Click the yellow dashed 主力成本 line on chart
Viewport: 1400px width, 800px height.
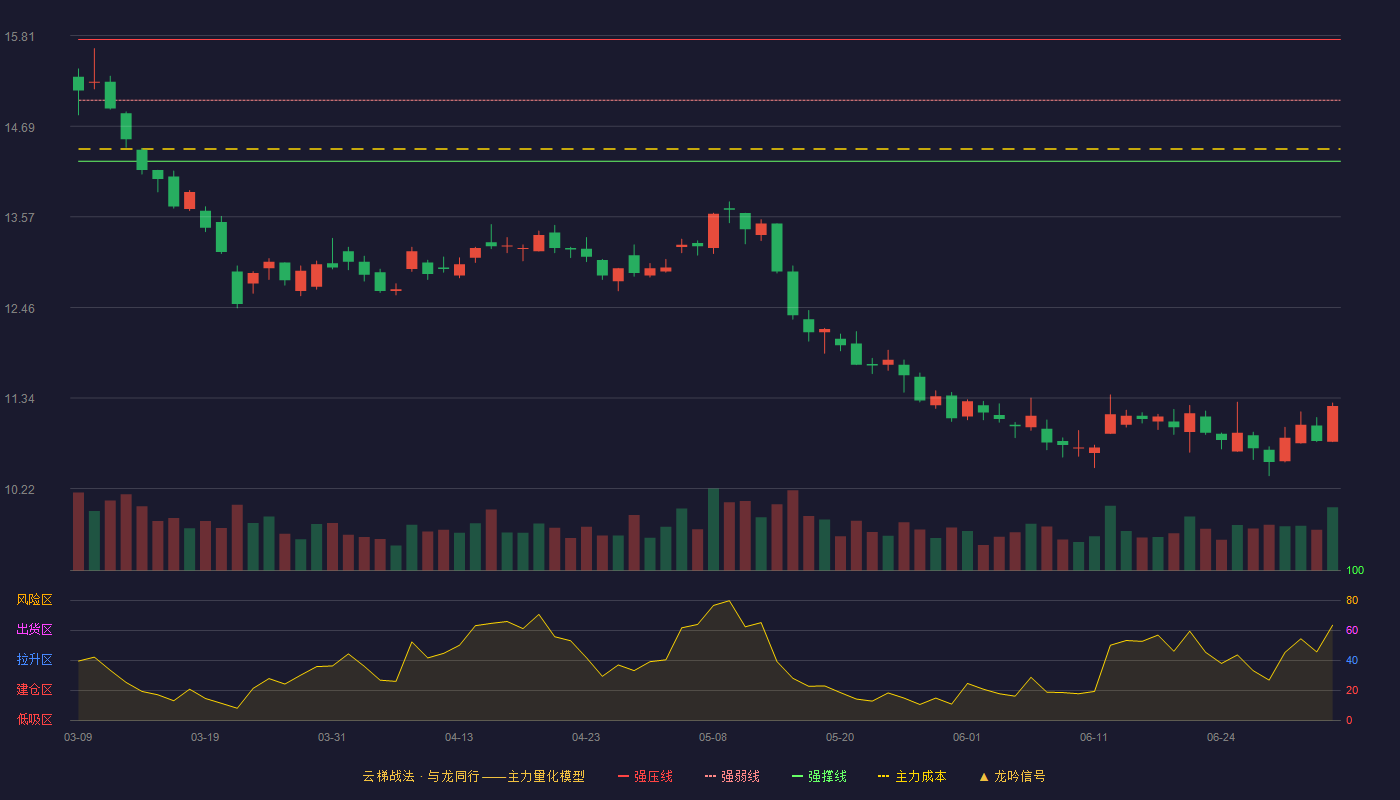tap(709, 149)
